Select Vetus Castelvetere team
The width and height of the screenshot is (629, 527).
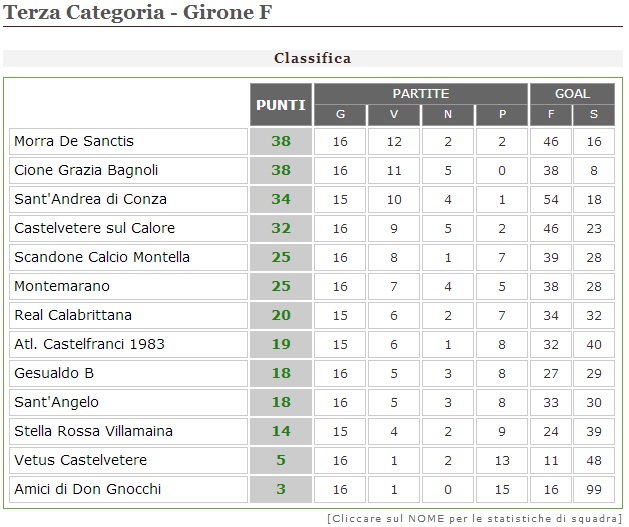(80, 460)
